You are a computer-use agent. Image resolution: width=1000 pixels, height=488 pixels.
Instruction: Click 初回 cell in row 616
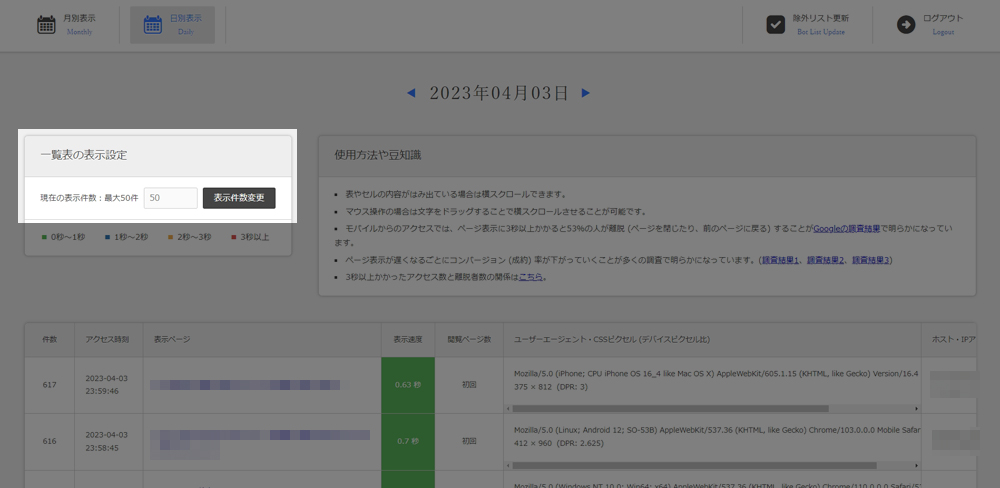(469, 441)
